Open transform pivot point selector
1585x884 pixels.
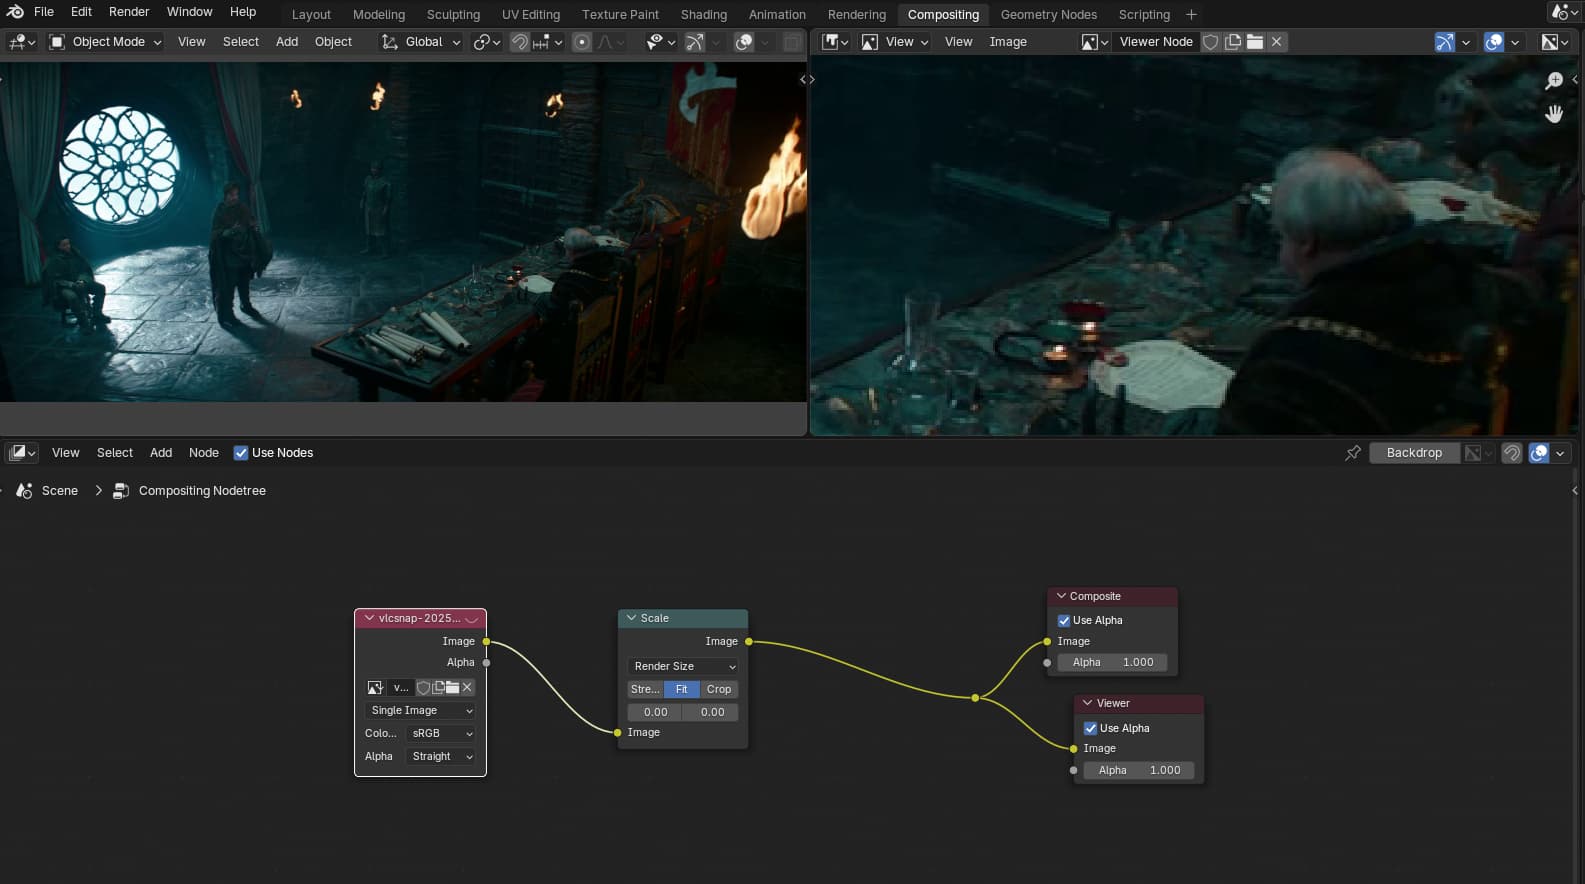(487, 42)
